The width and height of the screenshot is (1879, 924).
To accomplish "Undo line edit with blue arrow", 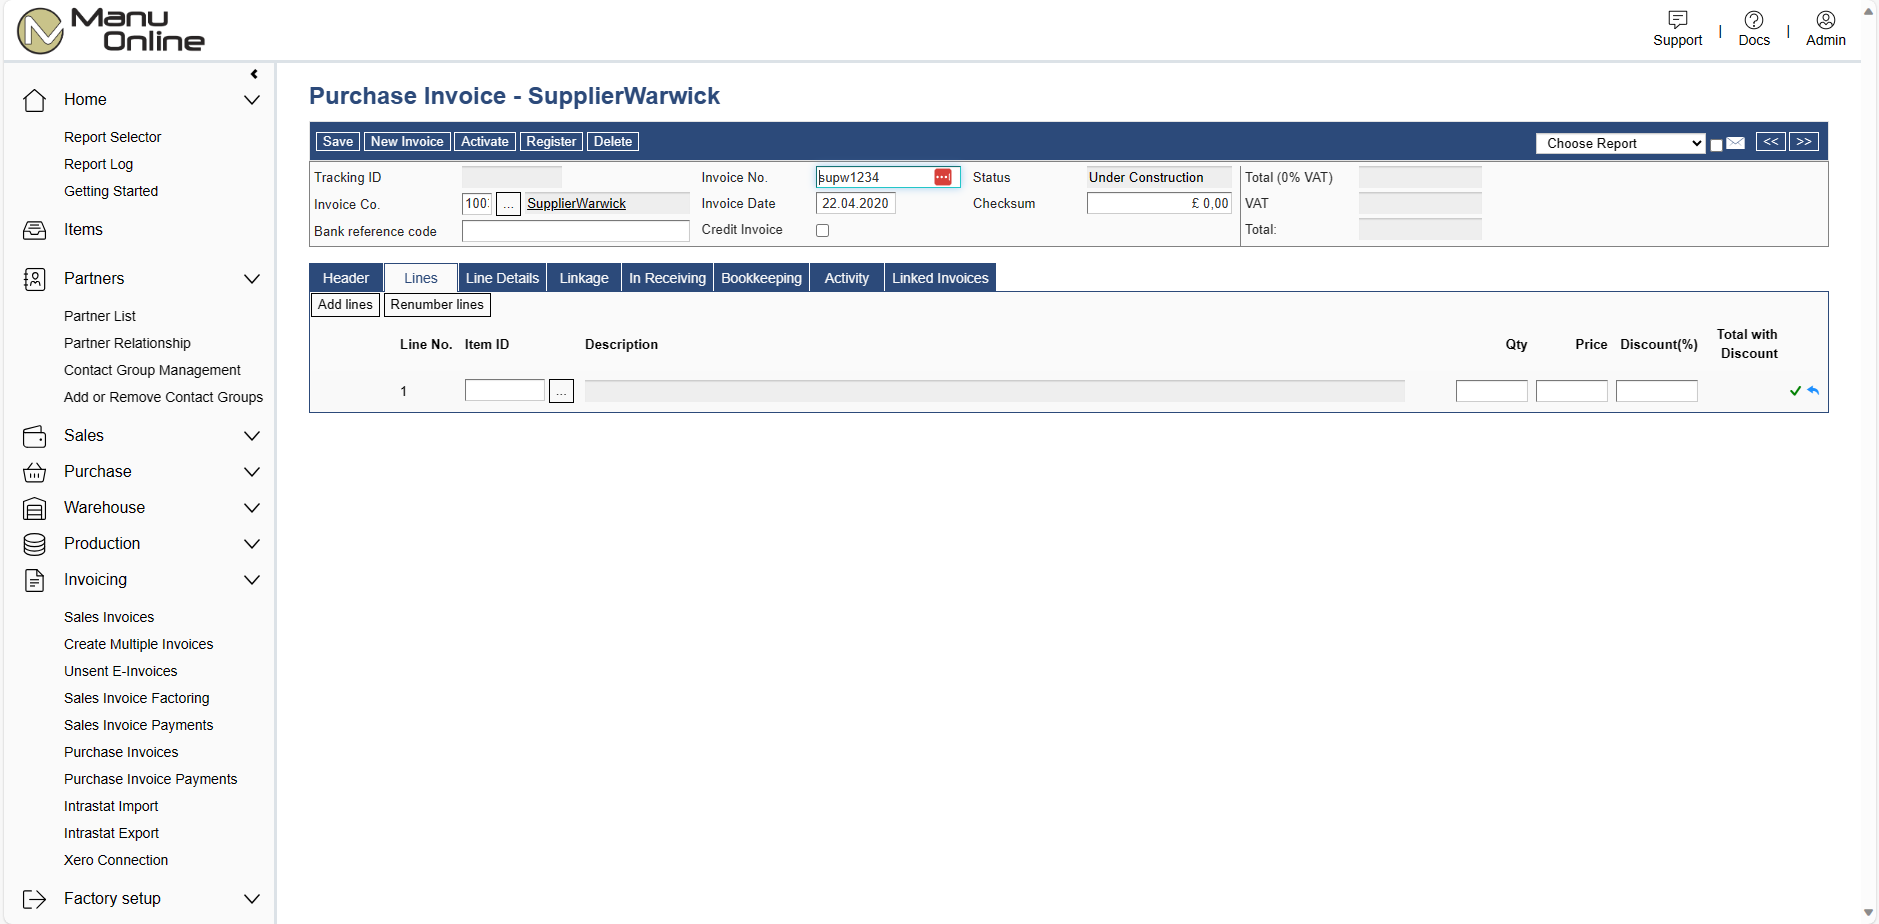I will tap(1813, 391).
